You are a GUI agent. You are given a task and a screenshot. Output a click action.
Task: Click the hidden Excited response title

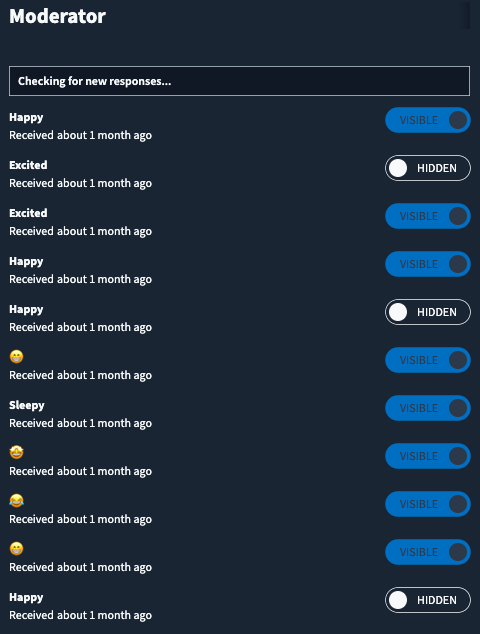click(28, 165)
